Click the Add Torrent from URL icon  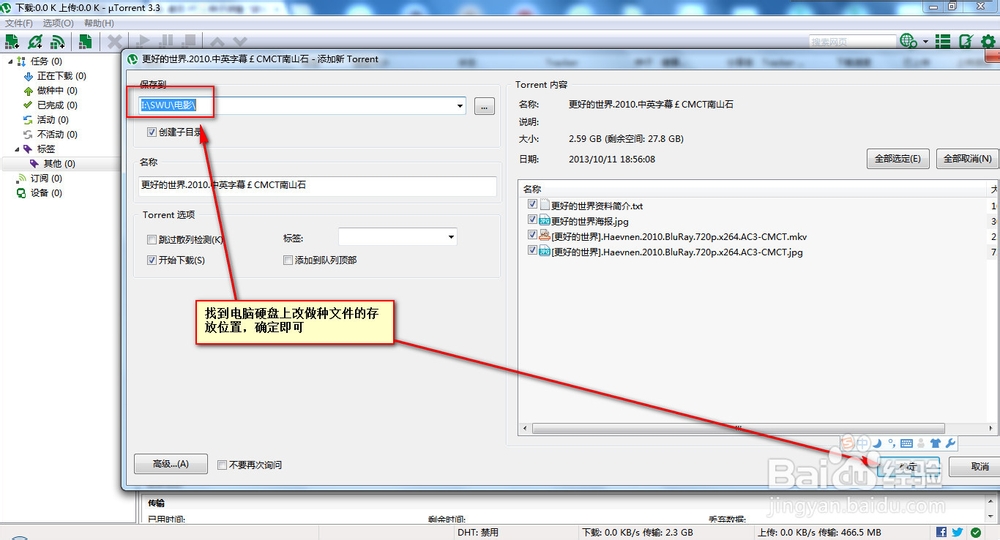click(35, 42)
